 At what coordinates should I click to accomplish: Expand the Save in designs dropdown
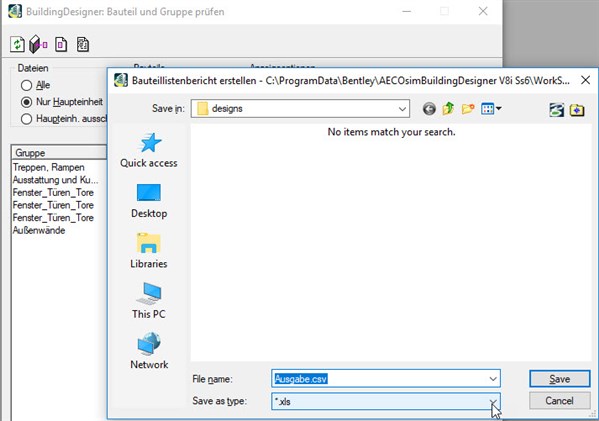pos(402,109)
